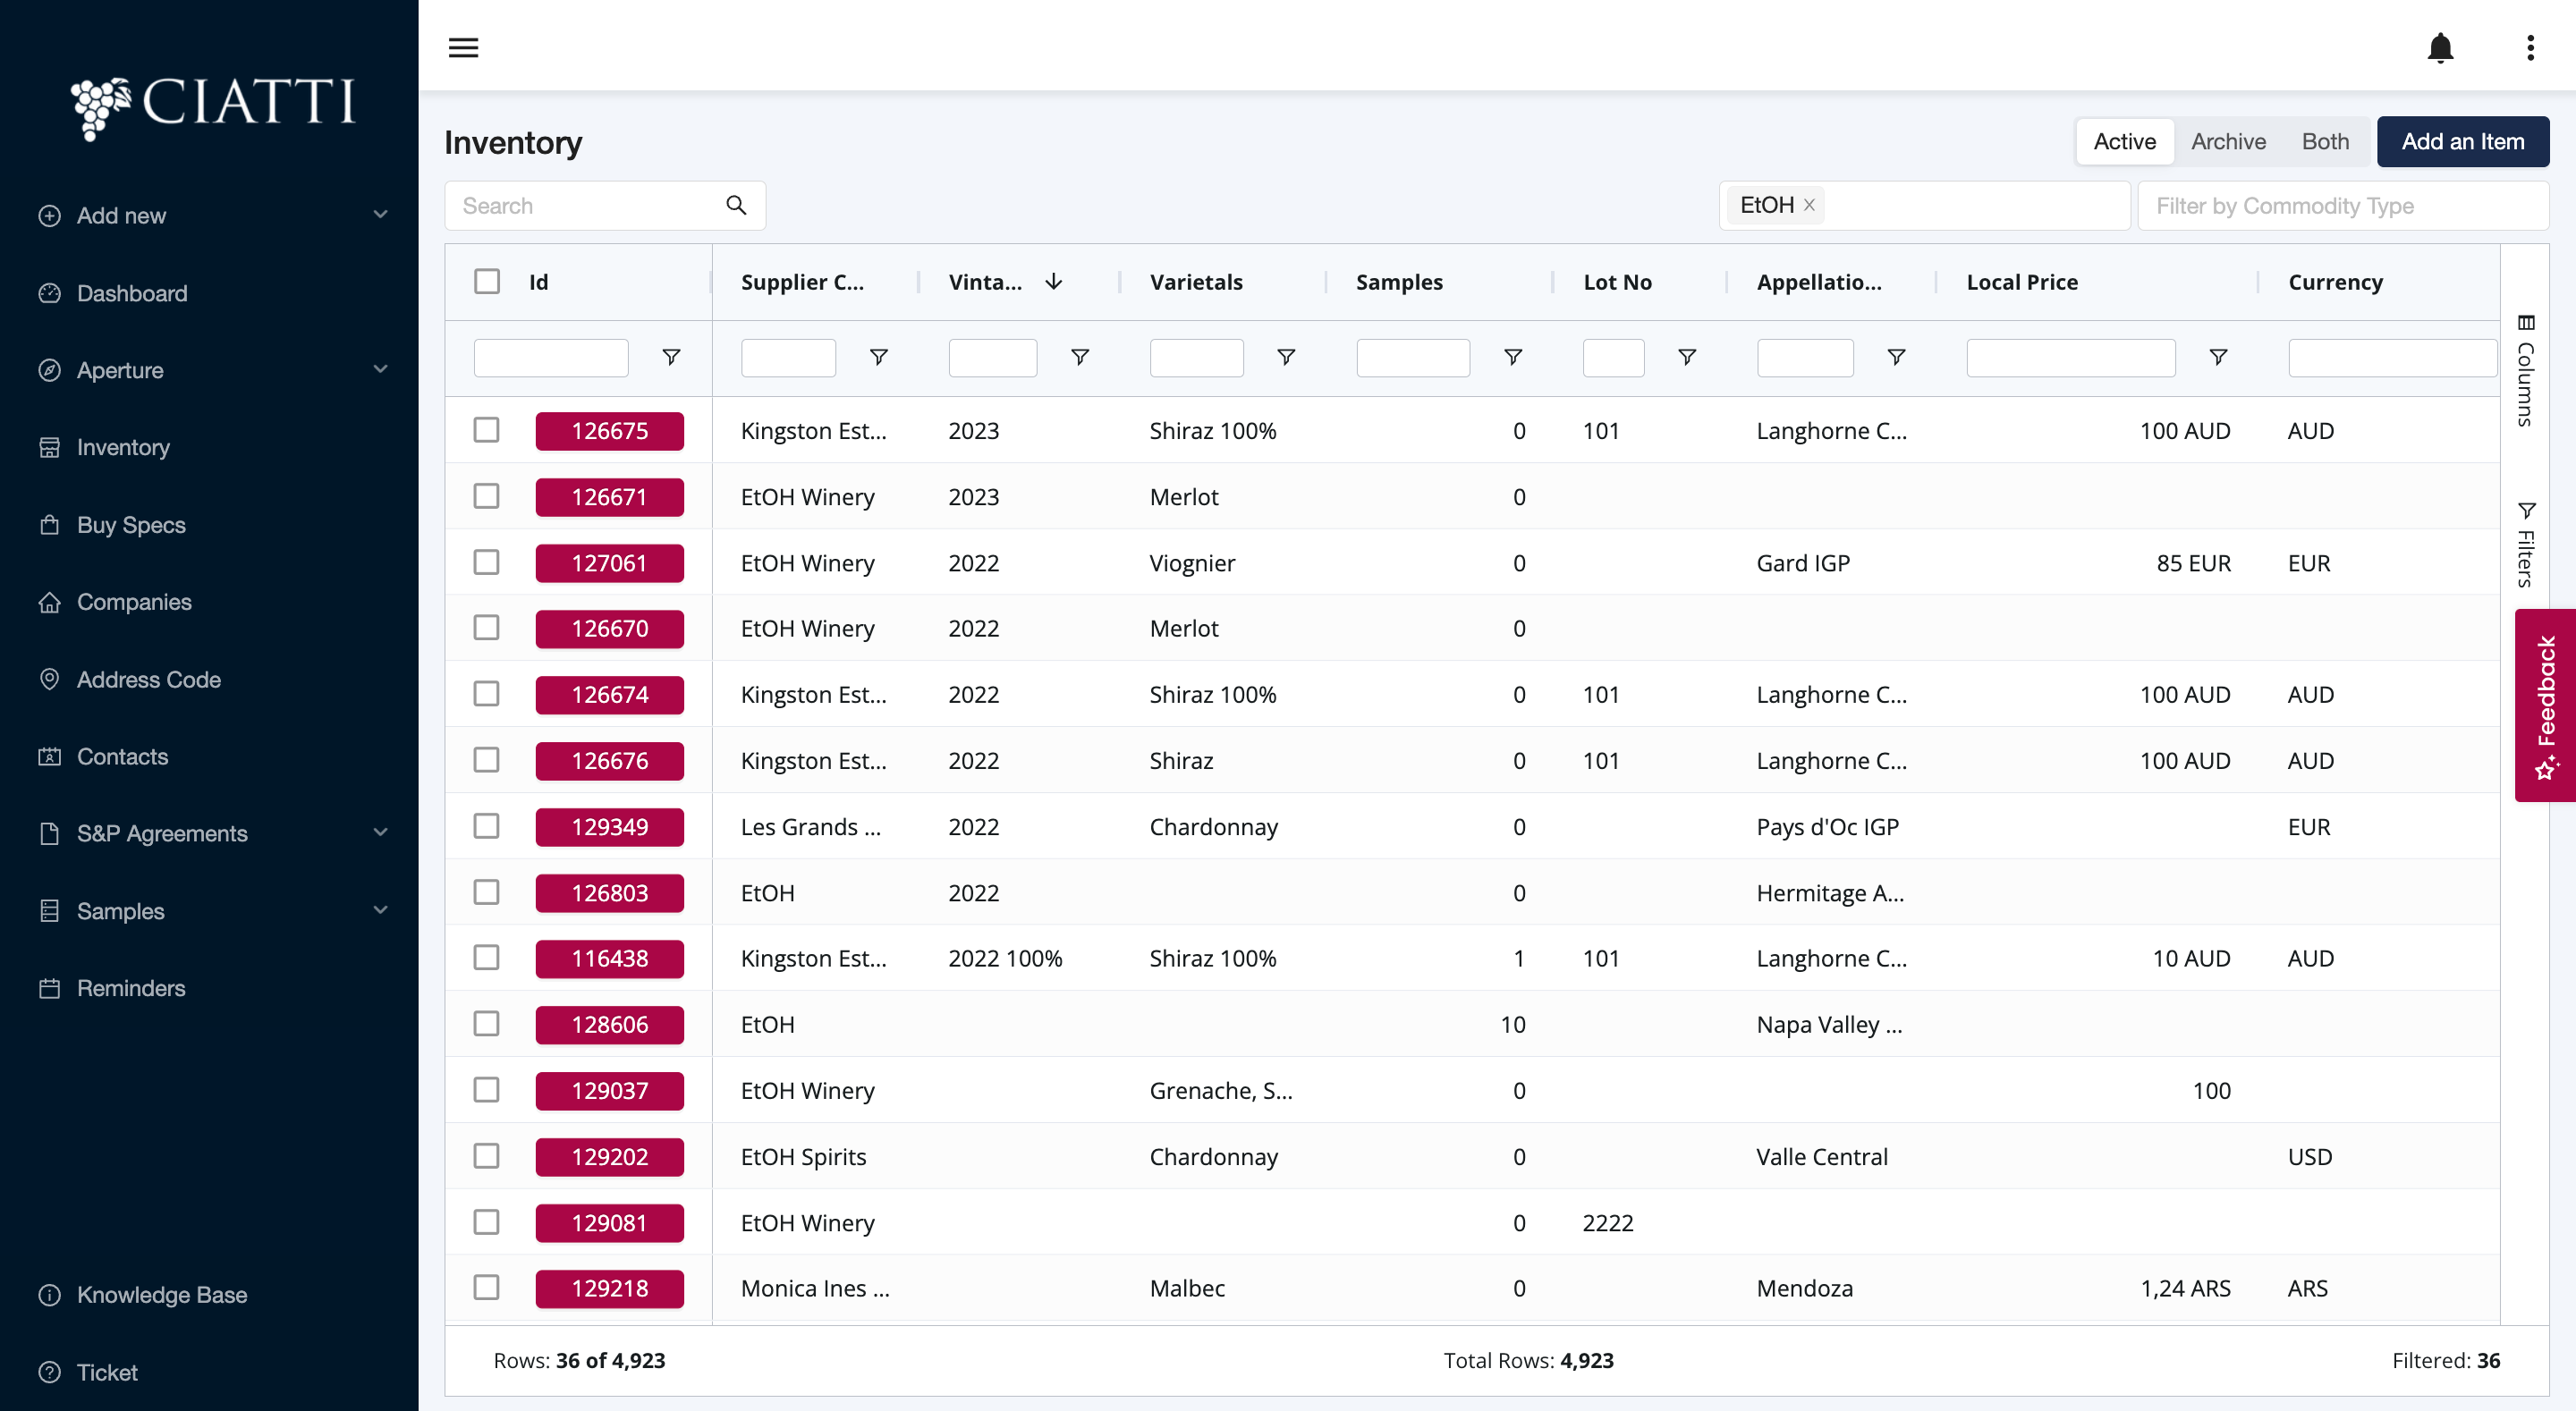This screenshot has width=2576, height=1411.
Task: Toggle the select-all header checkbox
Action: pyautogui.click(x=487, y=282)
